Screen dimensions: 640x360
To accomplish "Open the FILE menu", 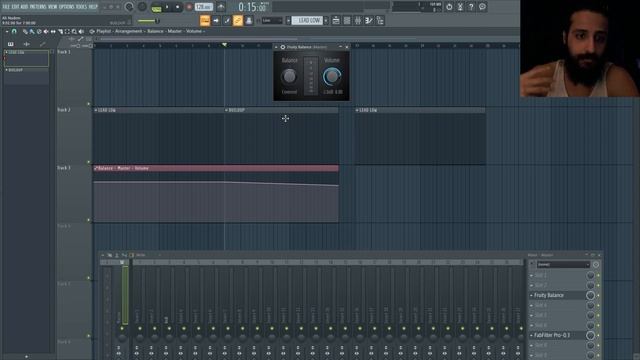I will [6, 7].
